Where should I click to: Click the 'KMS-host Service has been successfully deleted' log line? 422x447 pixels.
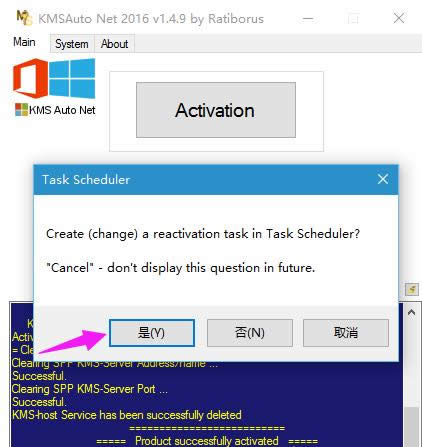(x=127, y=415)
